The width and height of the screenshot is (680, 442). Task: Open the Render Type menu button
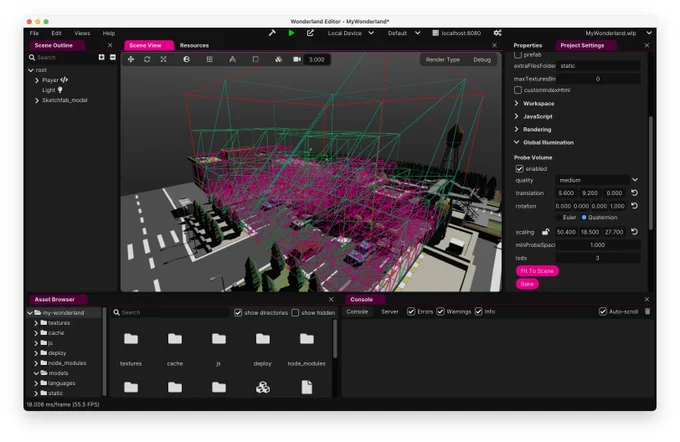[443, 59]
